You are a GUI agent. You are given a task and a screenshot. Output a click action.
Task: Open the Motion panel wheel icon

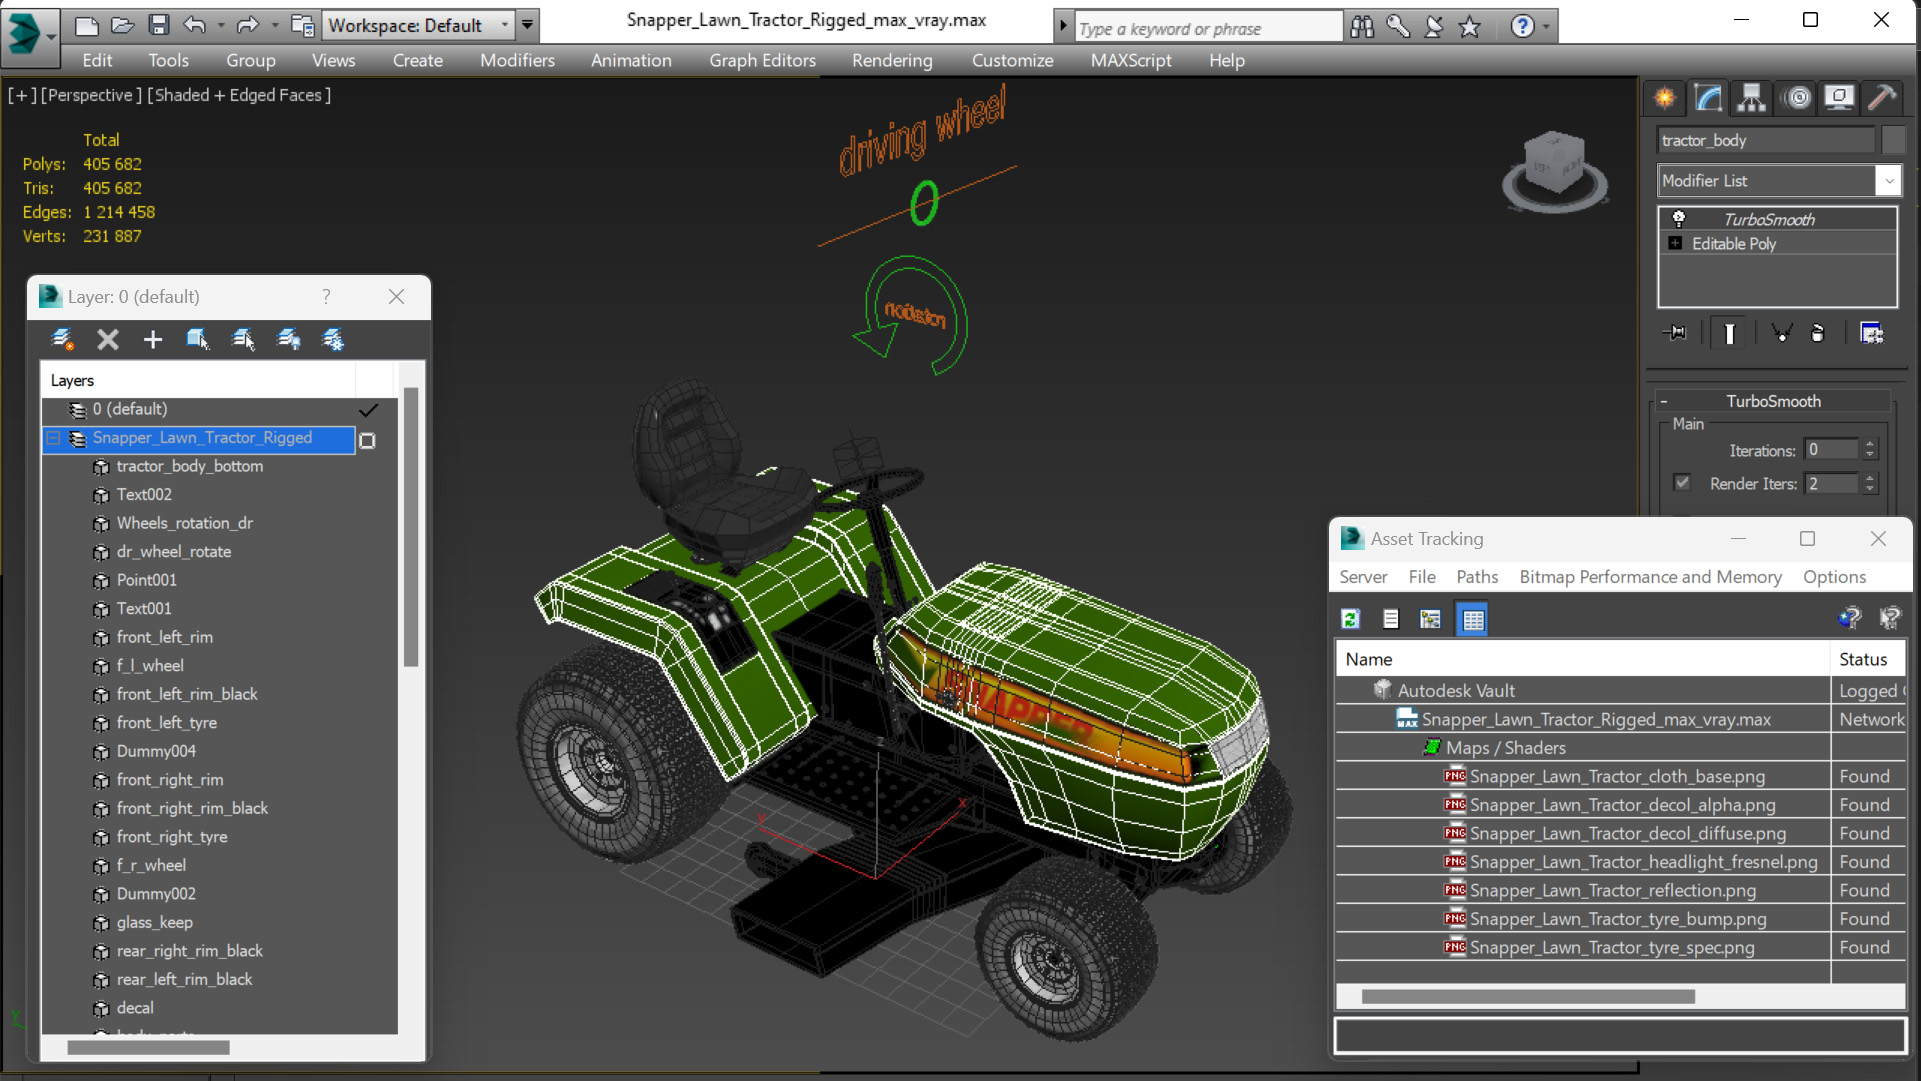pos(1797,98)
